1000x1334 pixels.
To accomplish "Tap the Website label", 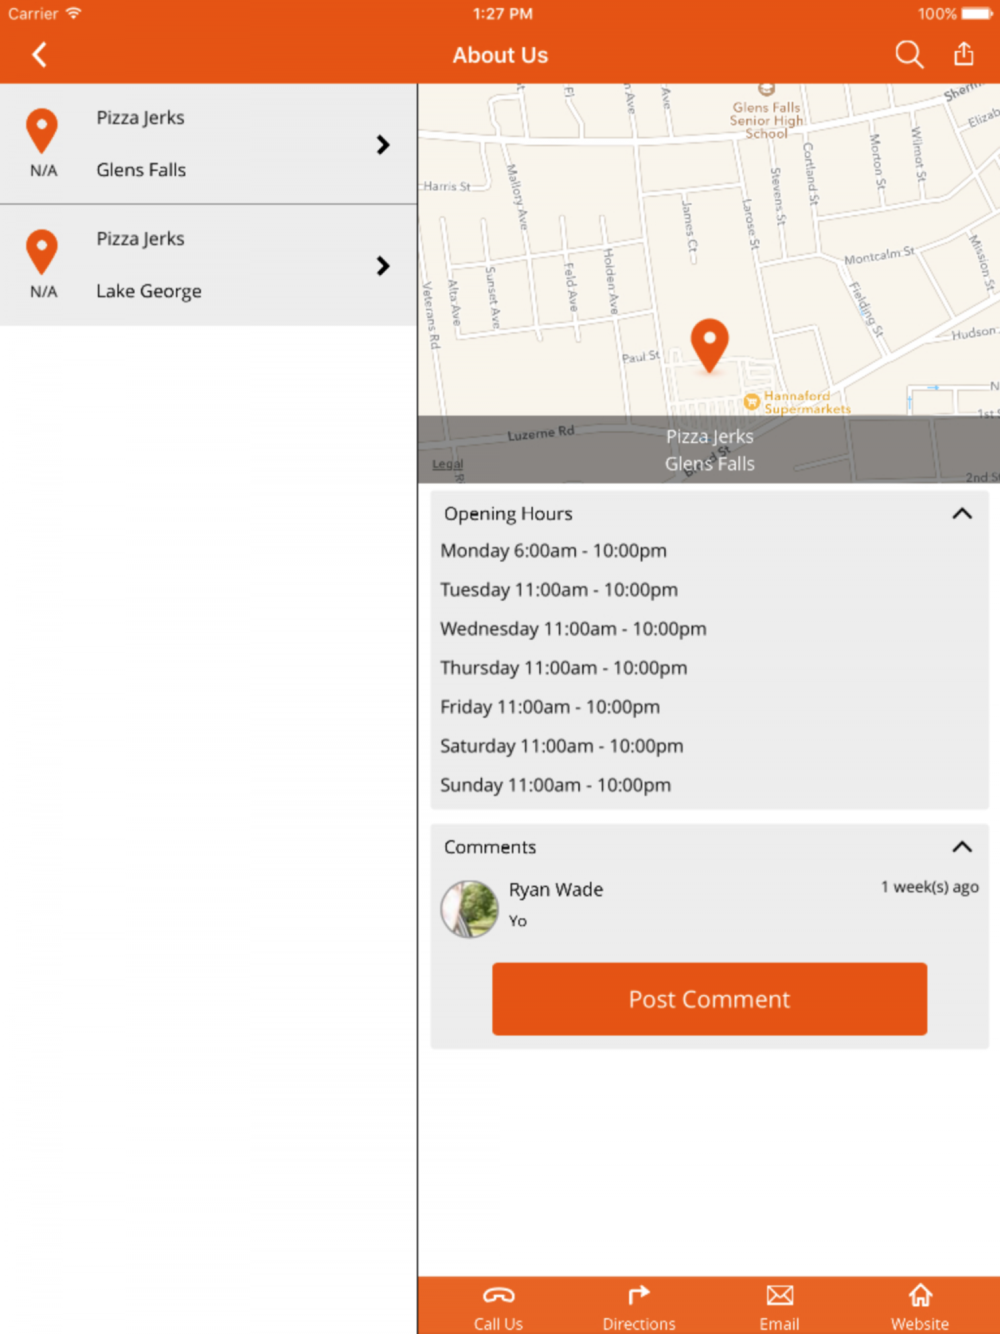I will (920, 1324).
